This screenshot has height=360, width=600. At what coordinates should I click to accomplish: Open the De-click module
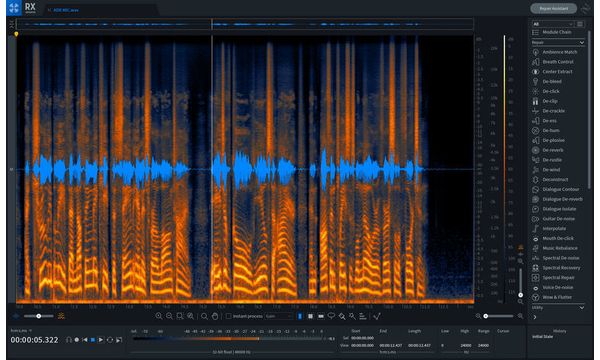(x=546, y=91)
